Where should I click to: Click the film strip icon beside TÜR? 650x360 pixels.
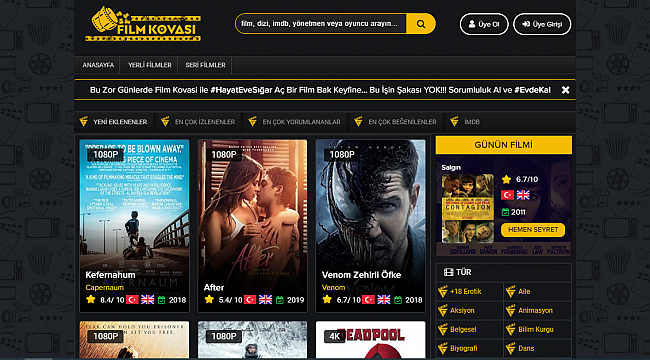point(449,272)
